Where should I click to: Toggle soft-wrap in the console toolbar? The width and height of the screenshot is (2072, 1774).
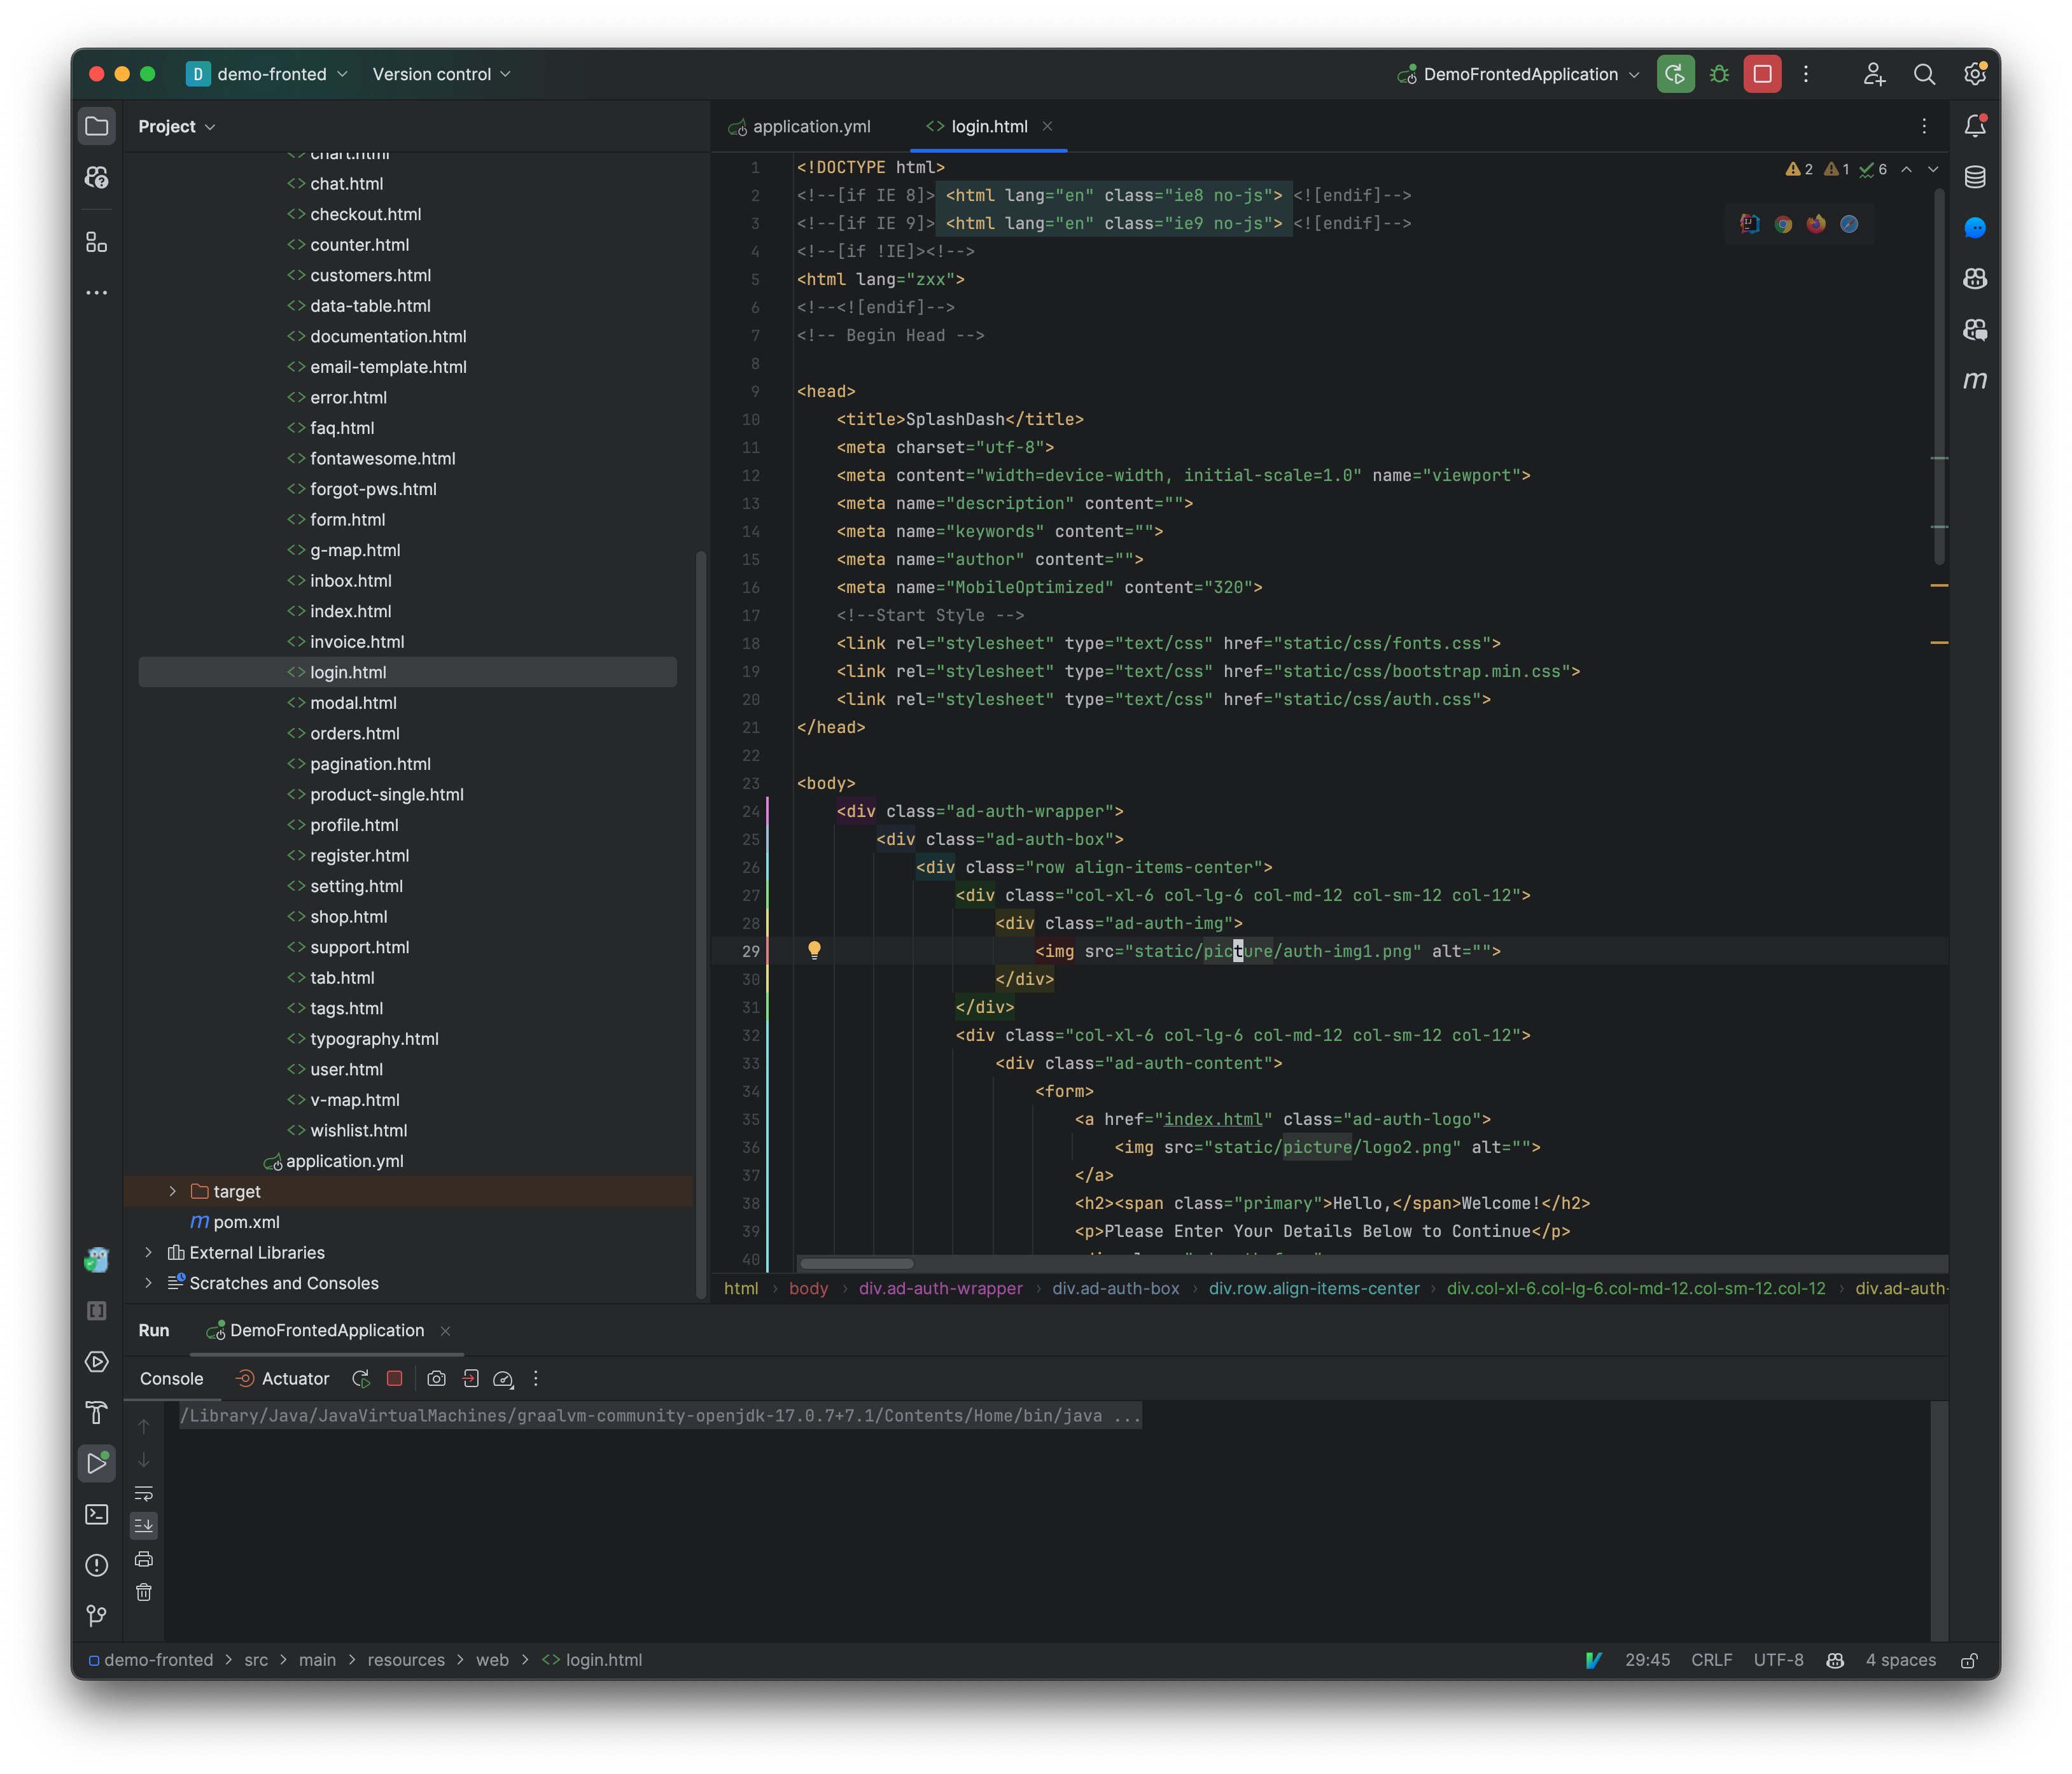[x=144, y=1493]
